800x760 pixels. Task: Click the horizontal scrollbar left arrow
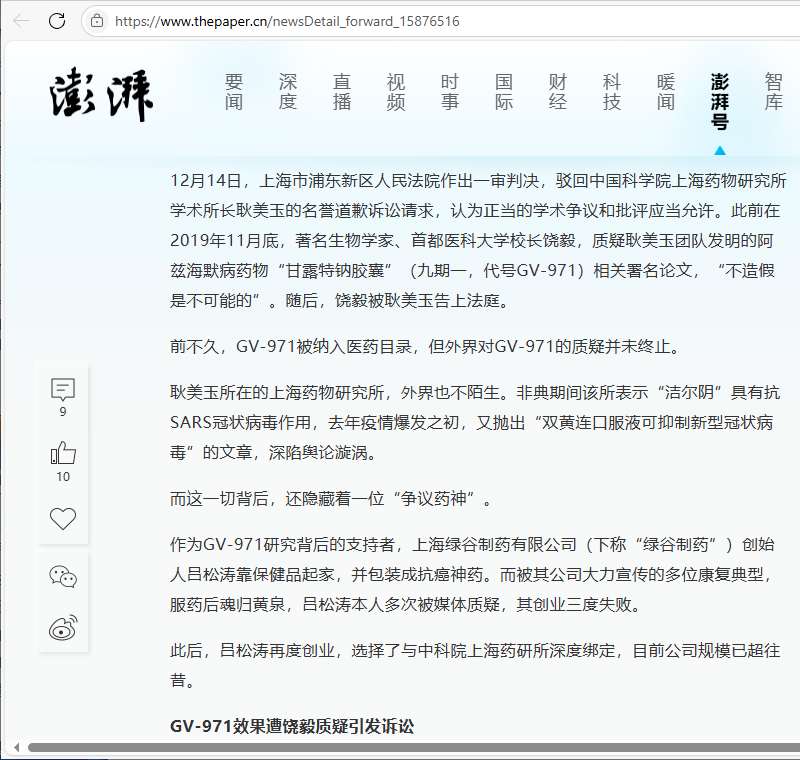17,748
